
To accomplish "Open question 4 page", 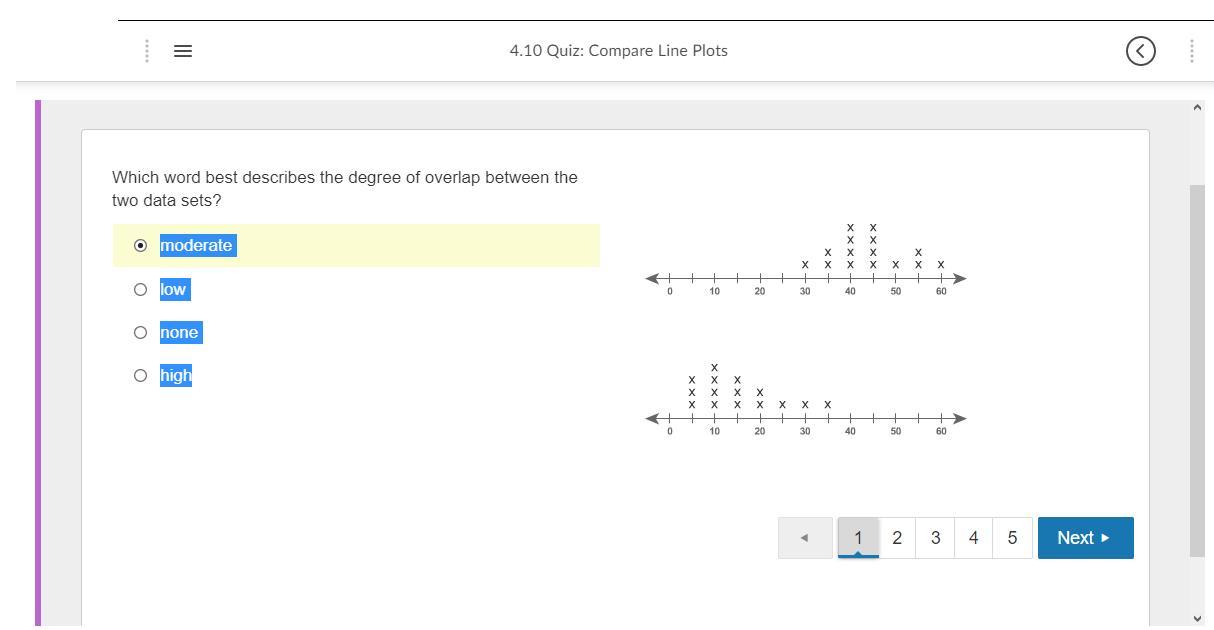I will click(x=973, y=538).
